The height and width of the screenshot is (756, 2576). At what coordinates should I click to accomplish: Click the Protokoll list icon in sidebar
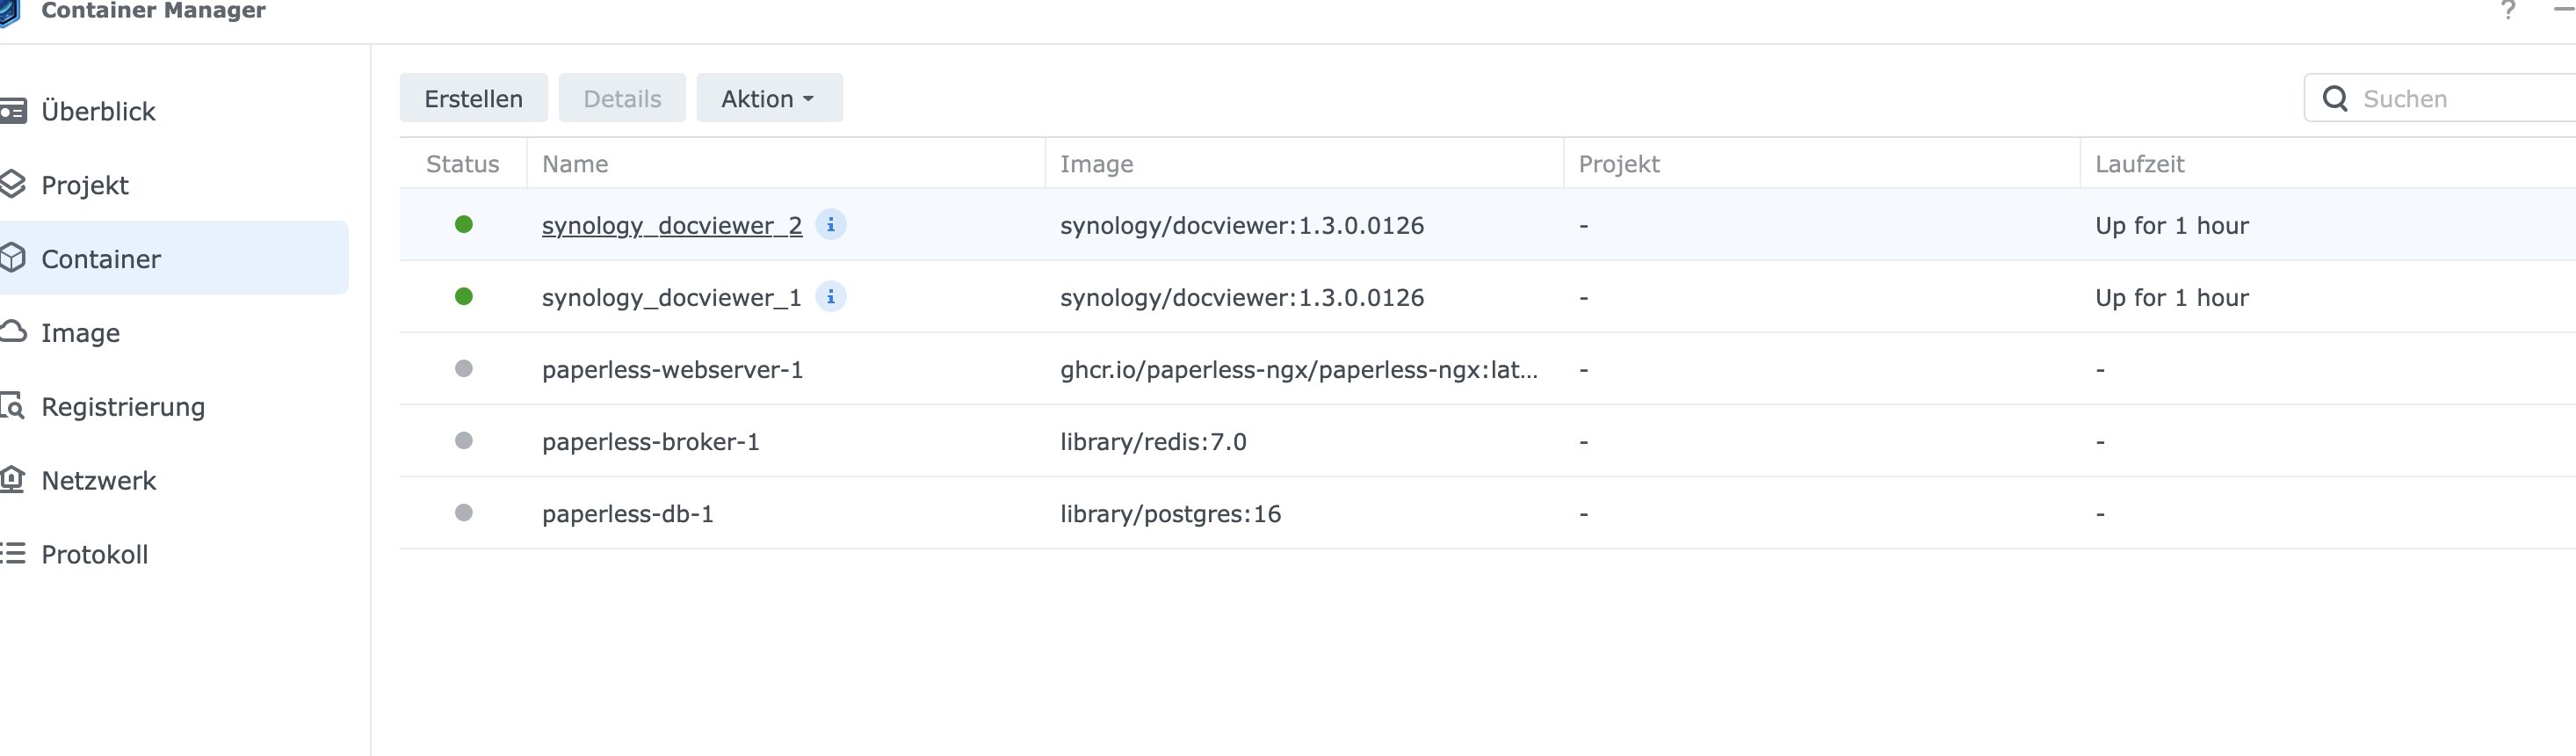coord(12,553)
